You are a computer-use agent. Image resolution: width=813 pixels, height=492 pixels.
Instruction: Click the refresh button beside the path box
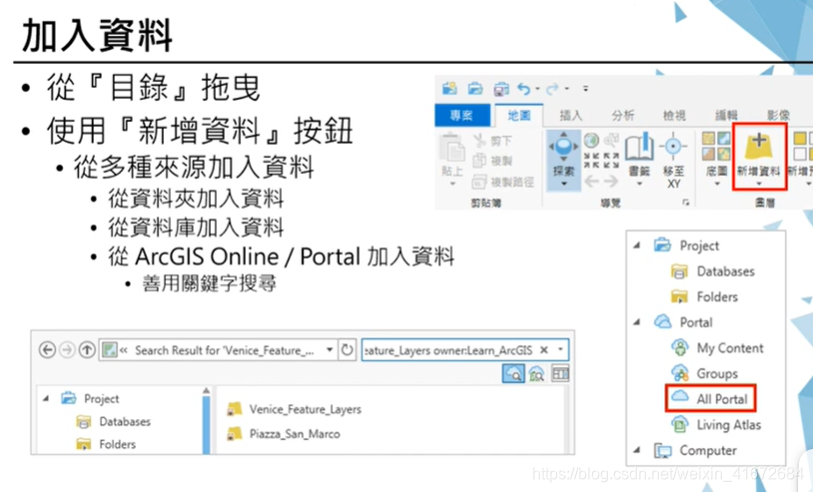point(347,350)
